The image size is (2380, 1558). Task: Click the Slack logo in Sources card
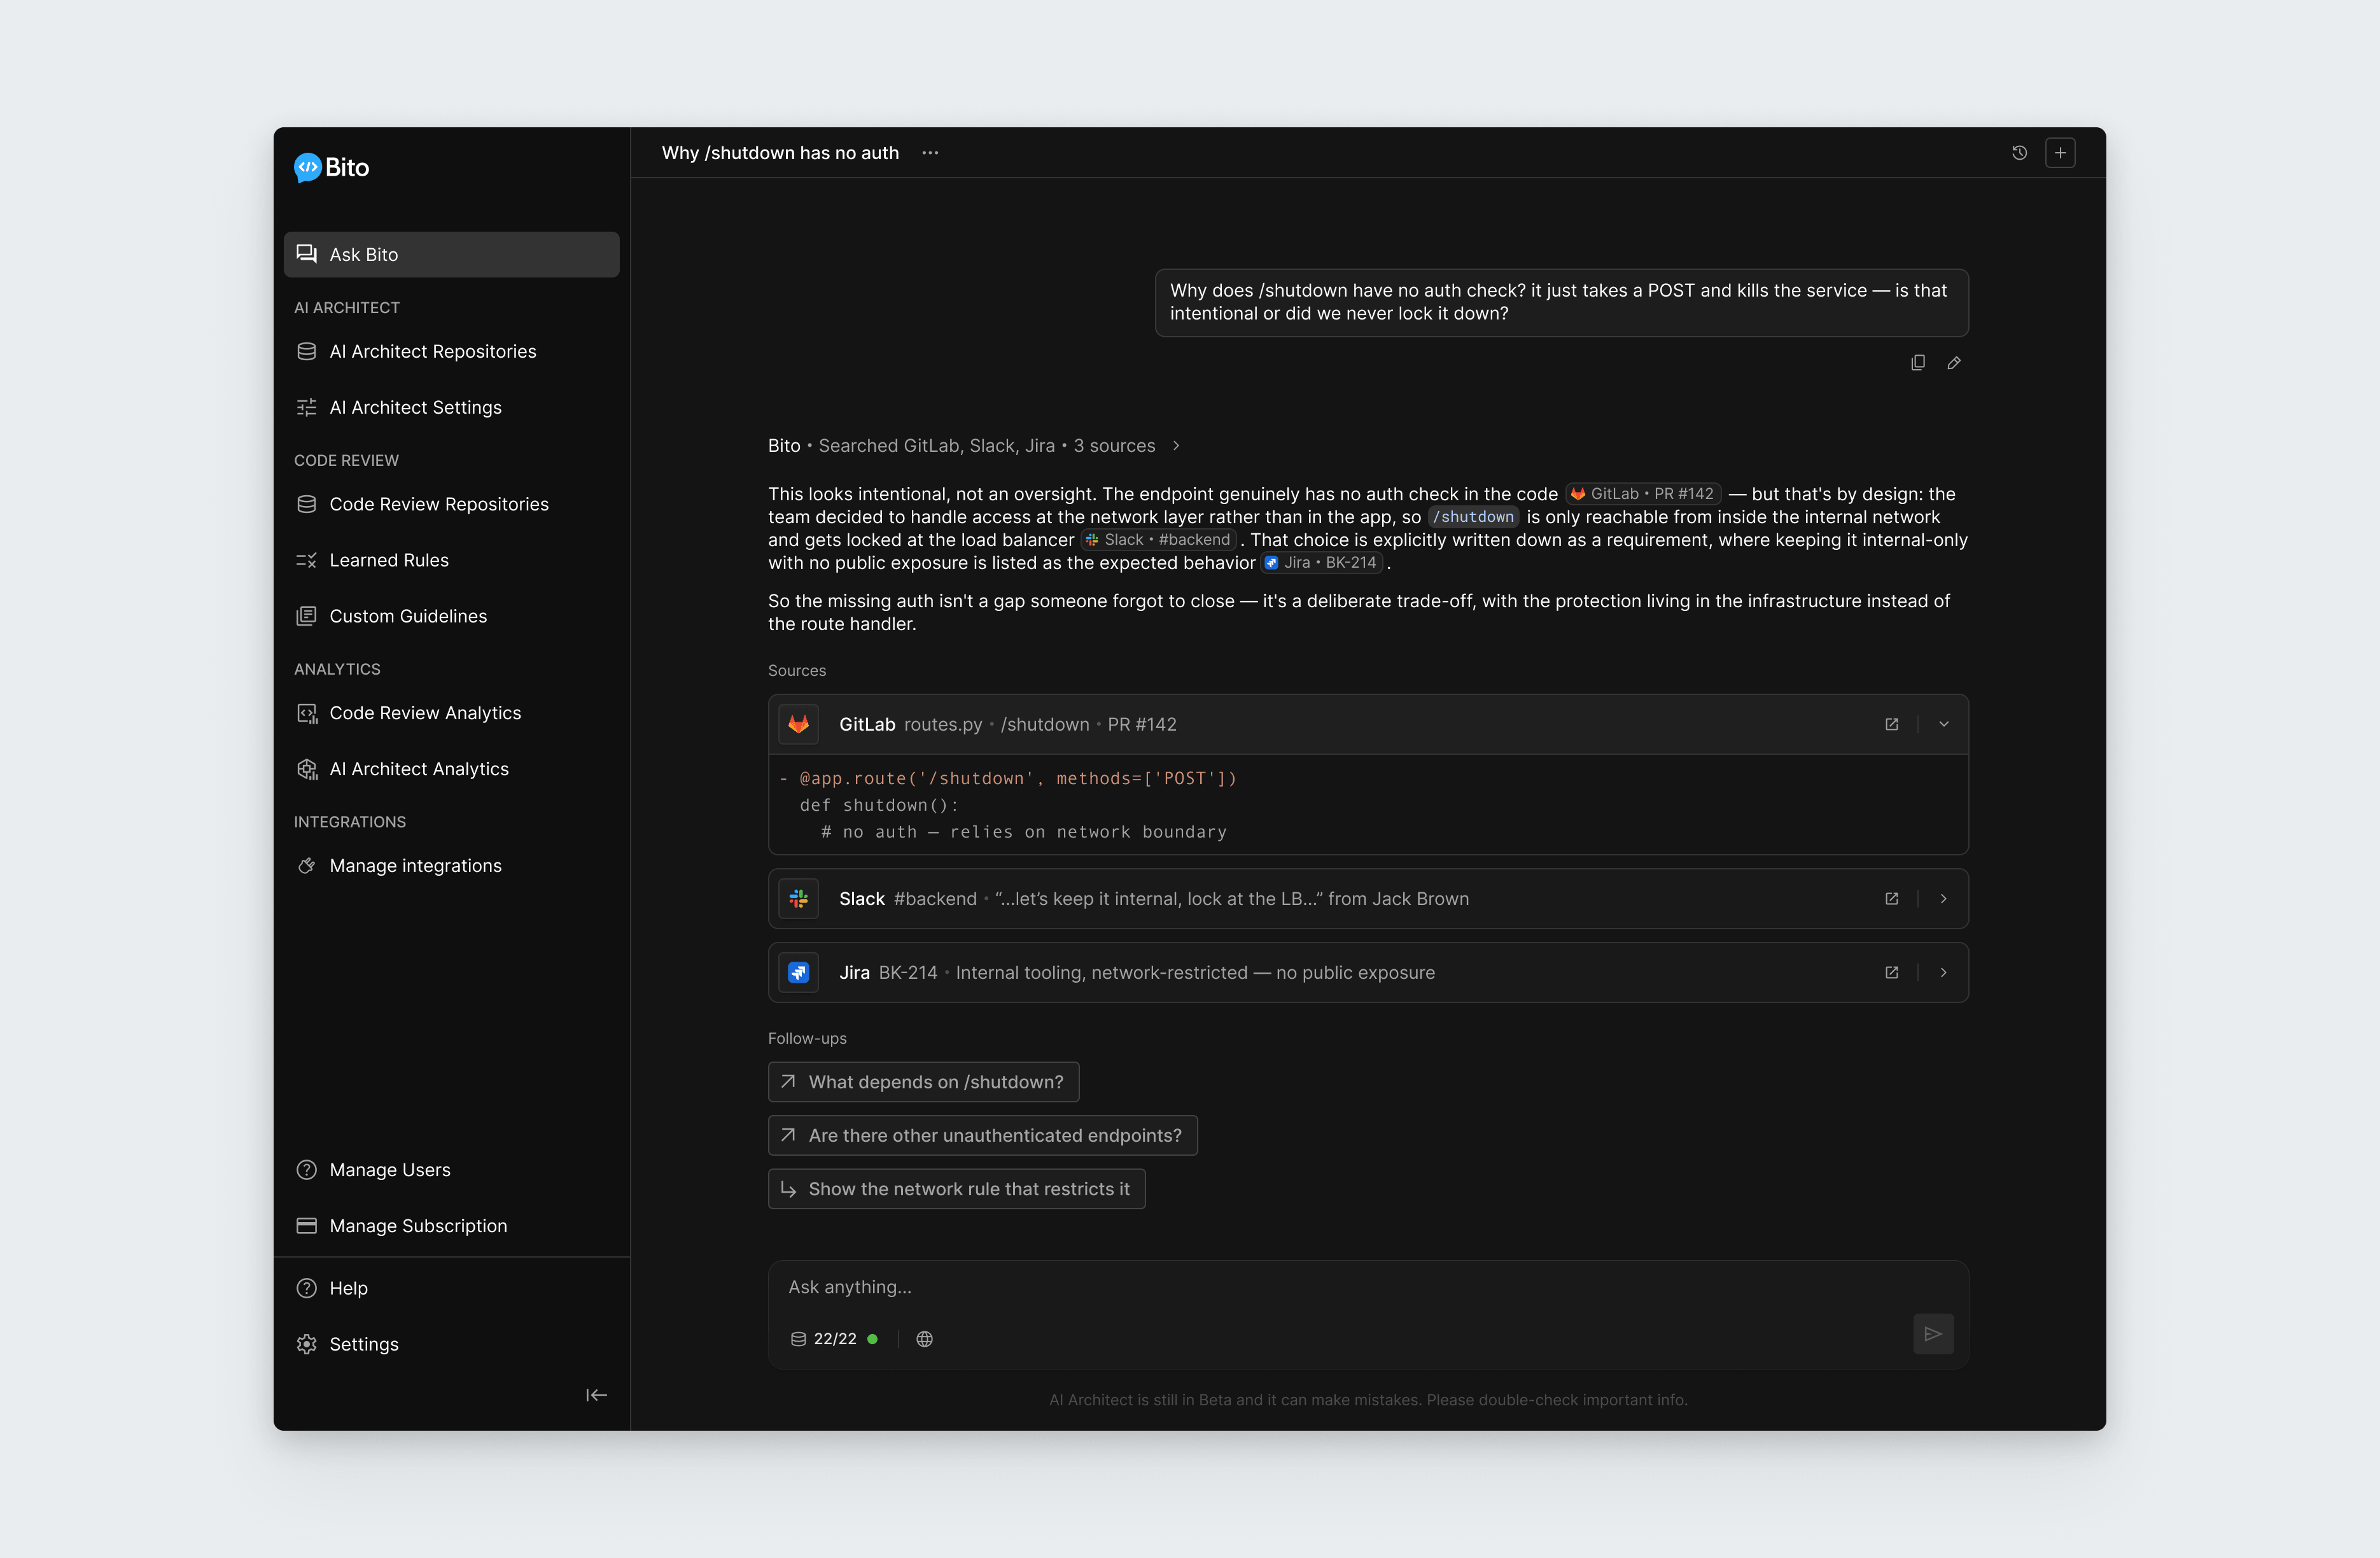pyautogui.click(x=798, y=899)
